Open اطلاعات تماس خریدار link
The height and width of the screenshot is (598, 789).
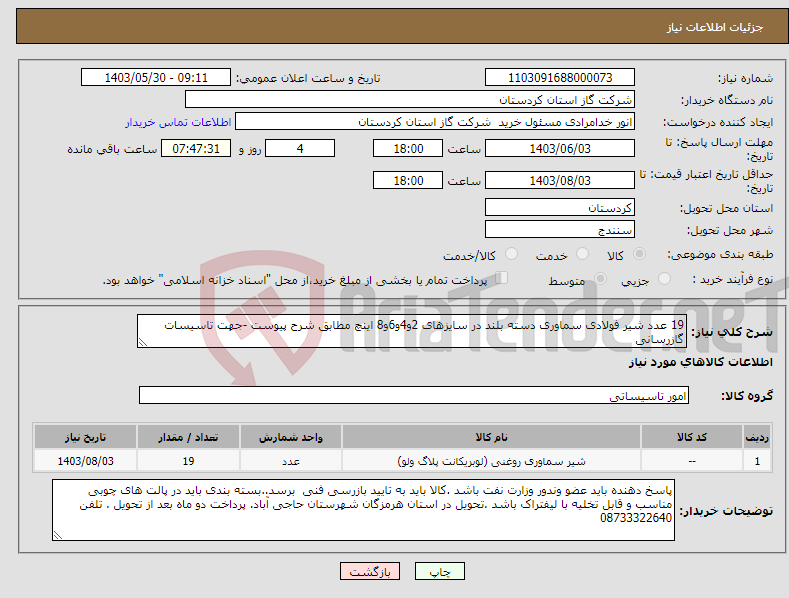click(x=178, y=122)
